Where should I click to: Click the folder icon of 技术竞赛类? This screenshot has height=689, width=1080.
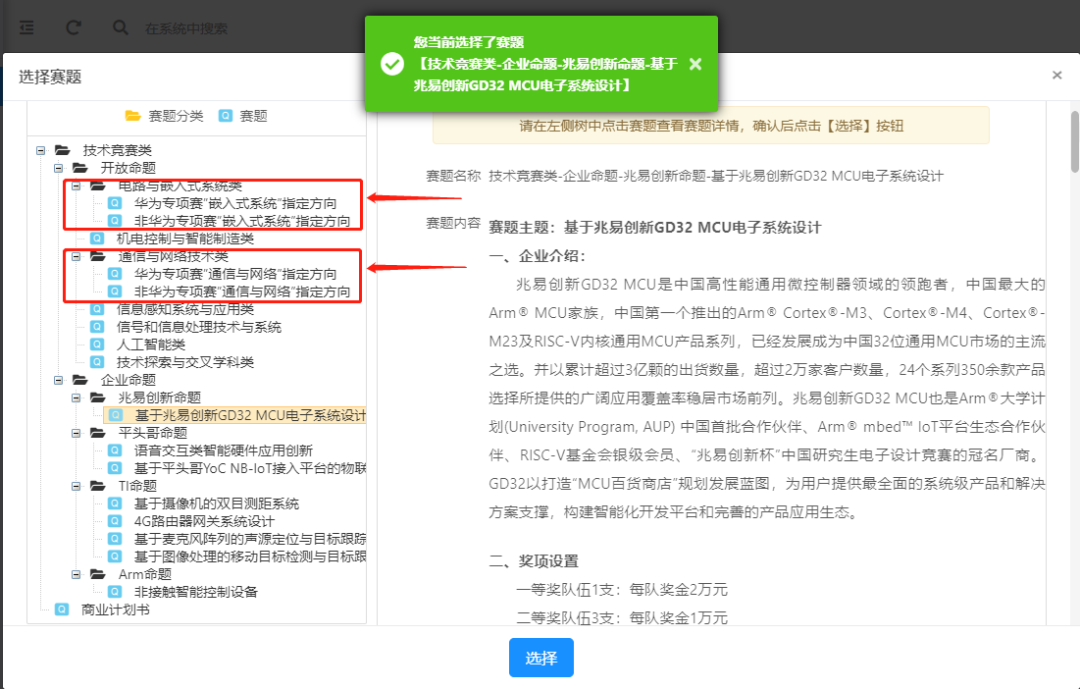tap(63, 150)
